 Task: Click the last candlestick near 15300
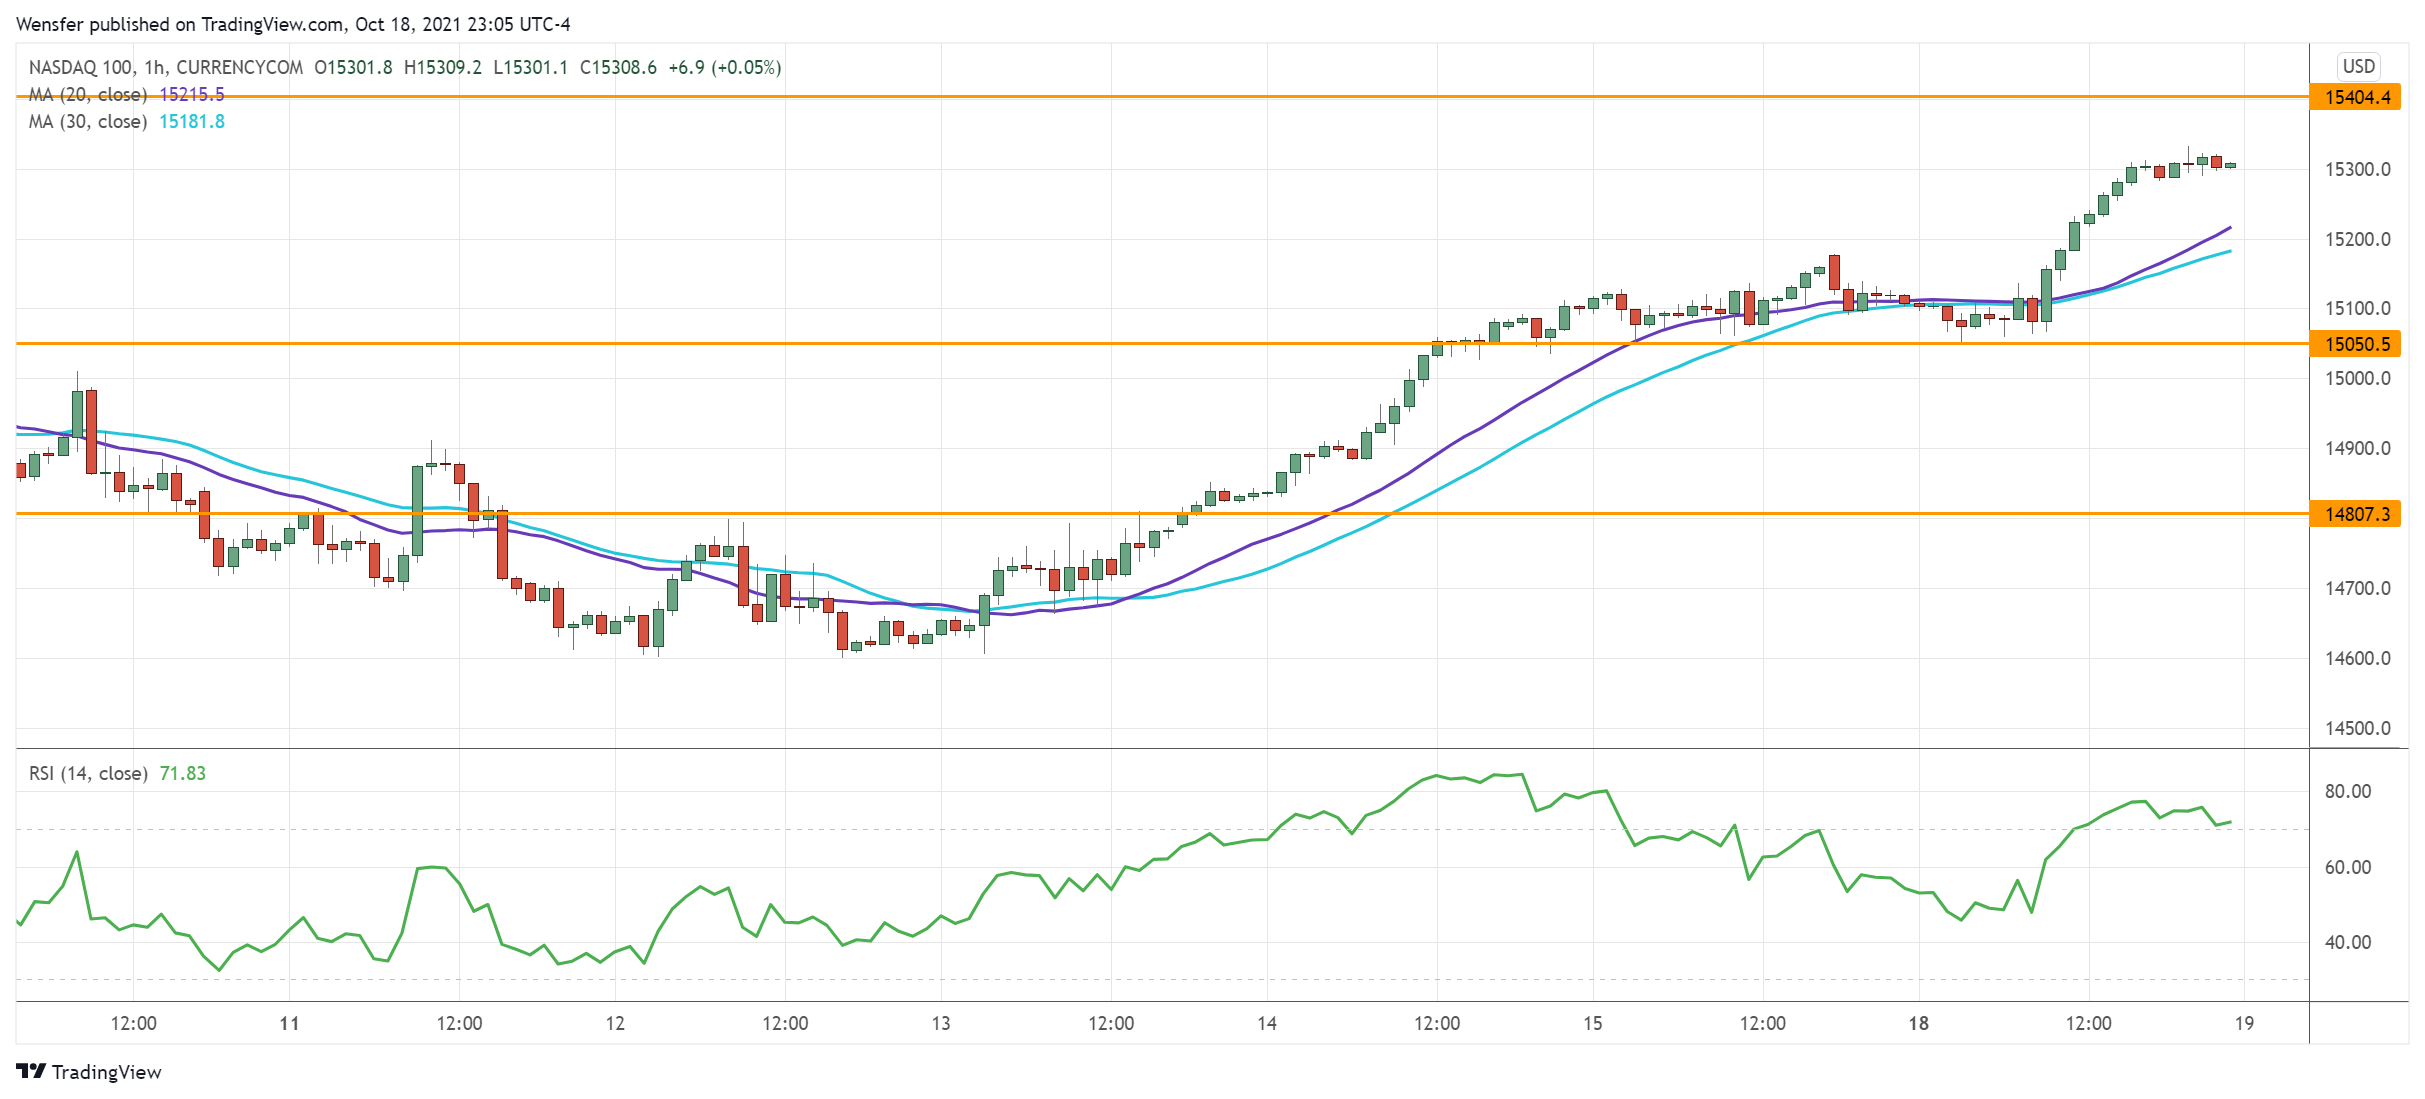[x=2230, y=165]
